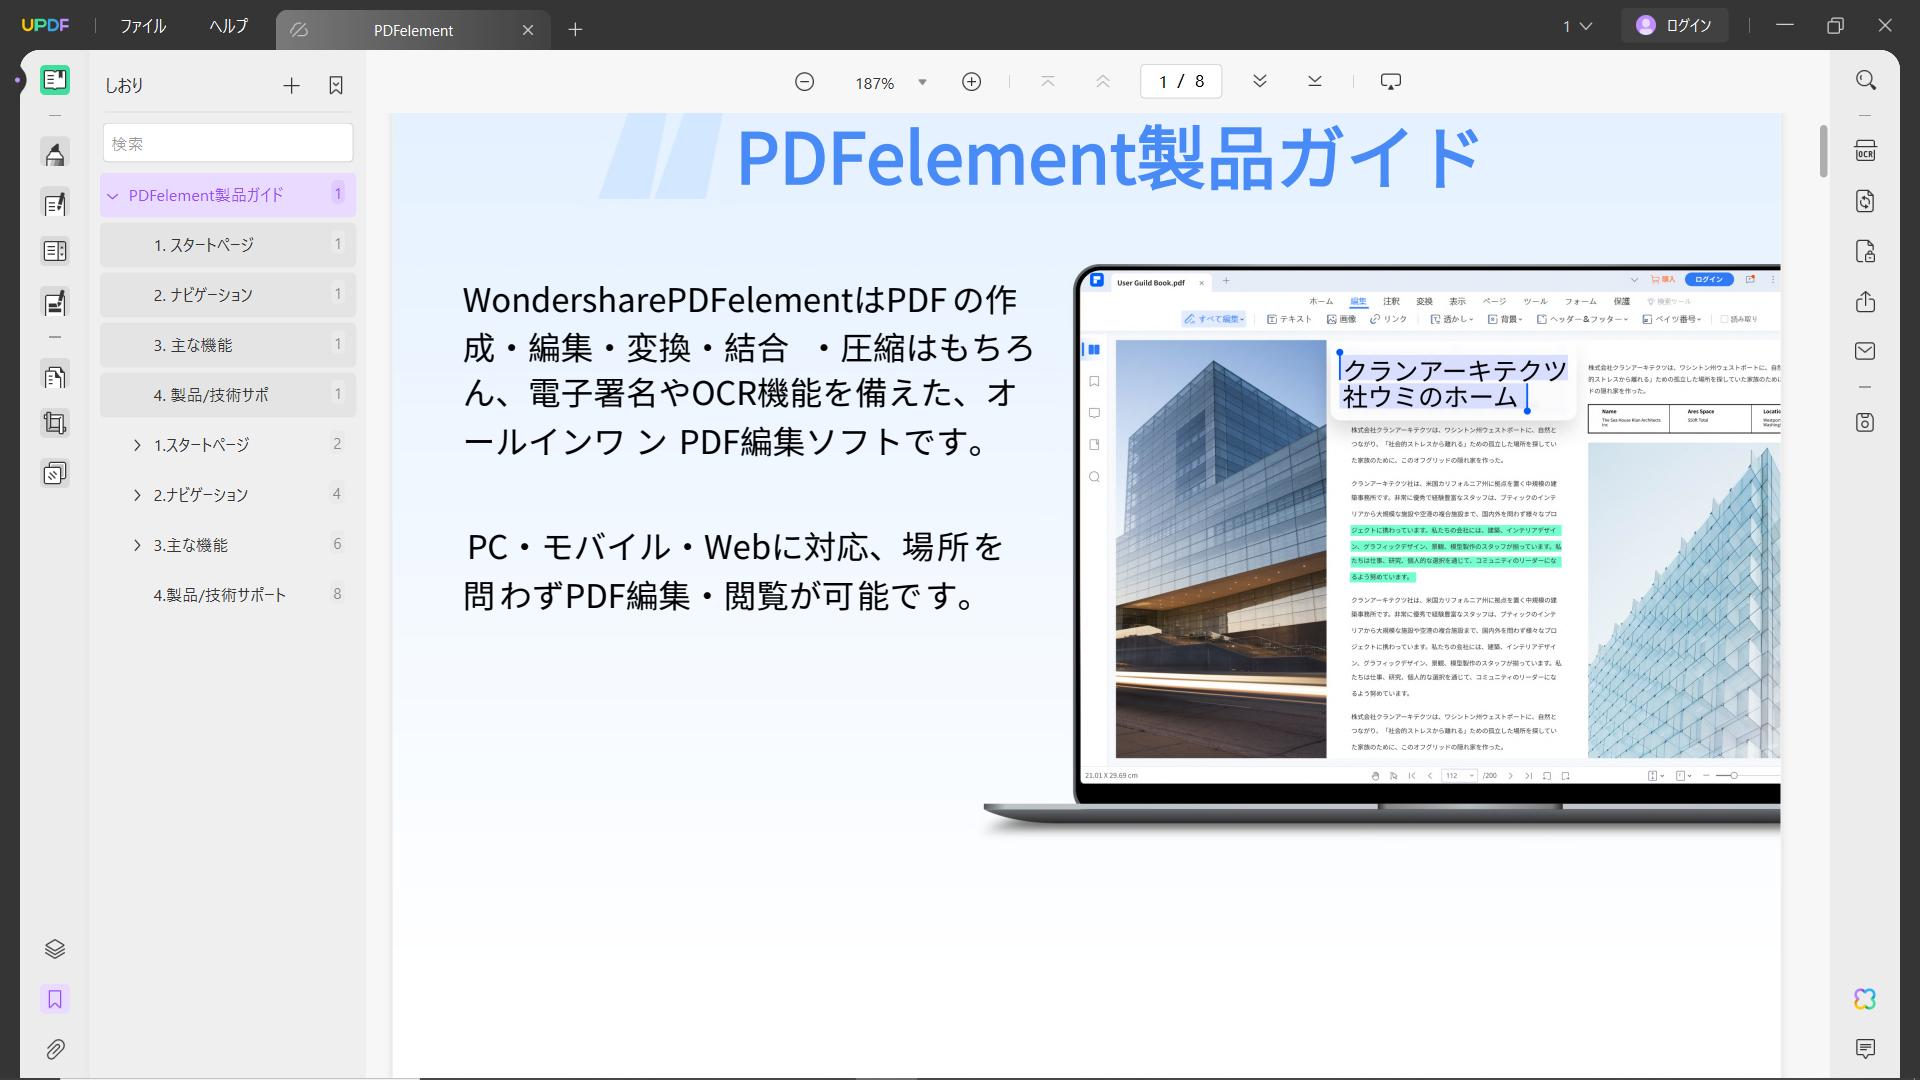Run OCR recognition from right sidebar

pos(1865,151)
